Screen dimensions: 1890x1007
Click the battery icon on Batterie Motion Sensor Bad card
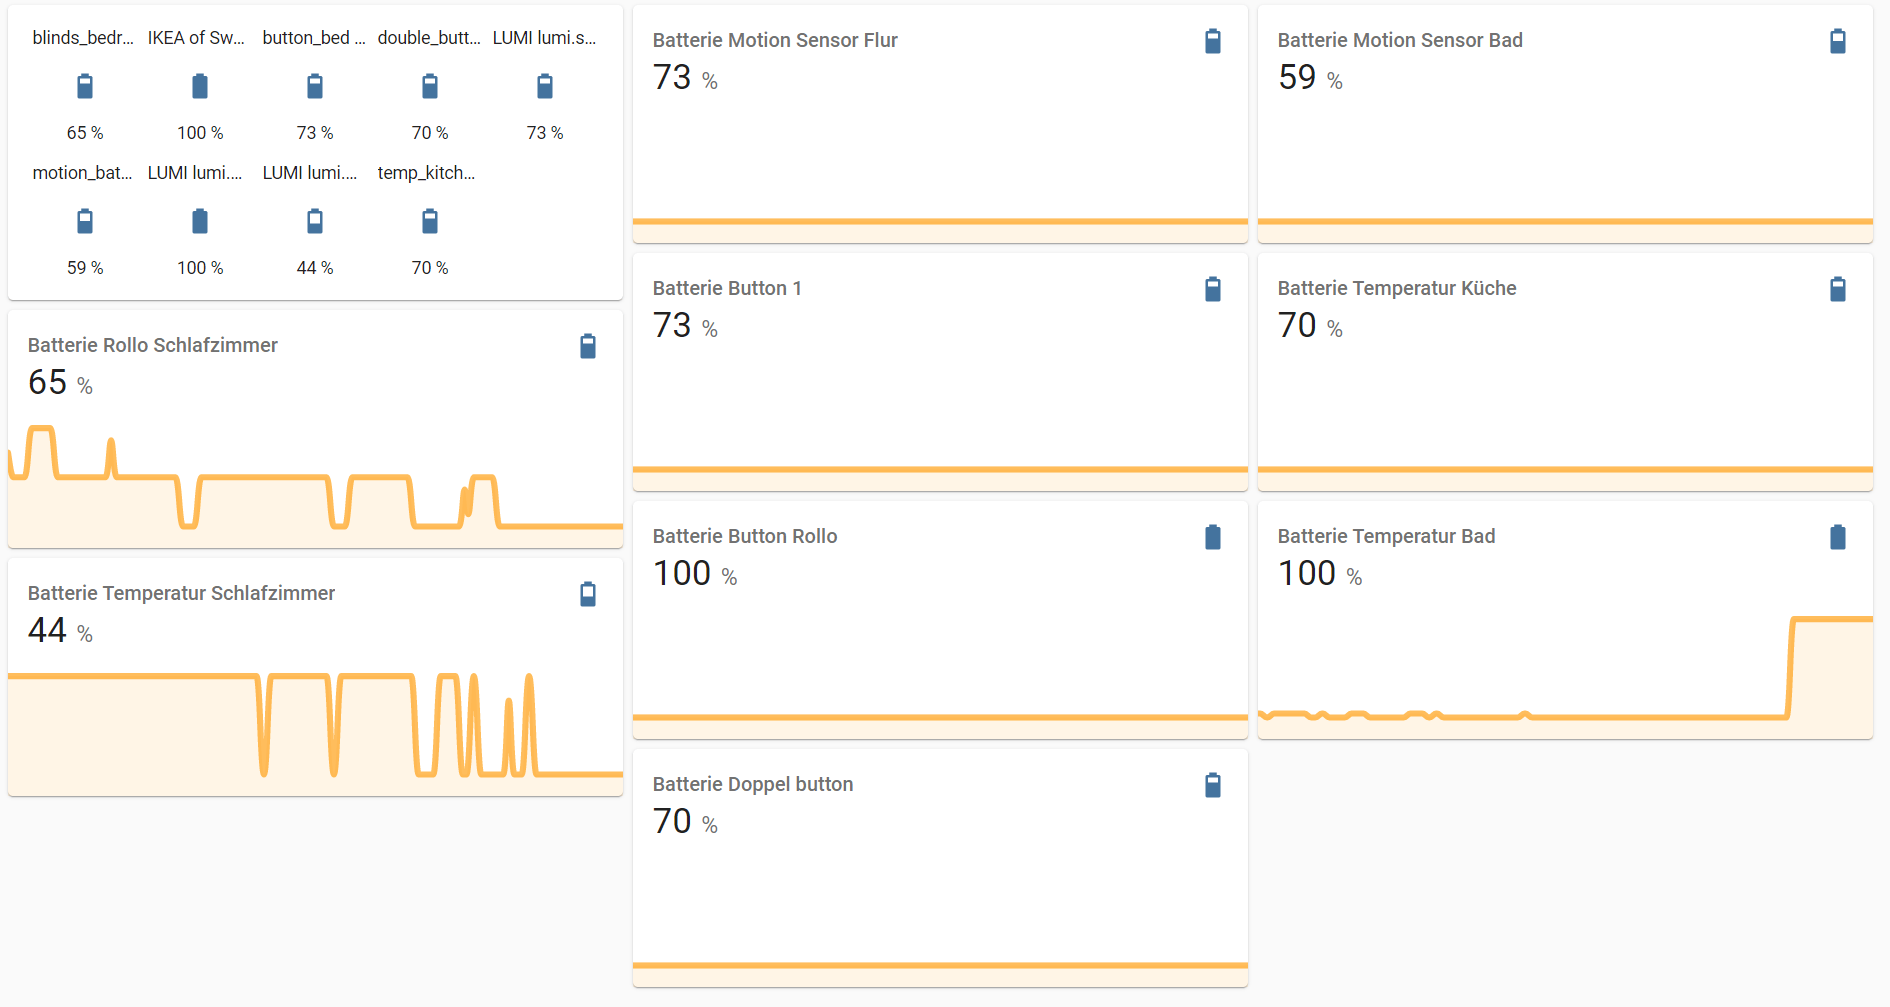(x=1838, y=41)
